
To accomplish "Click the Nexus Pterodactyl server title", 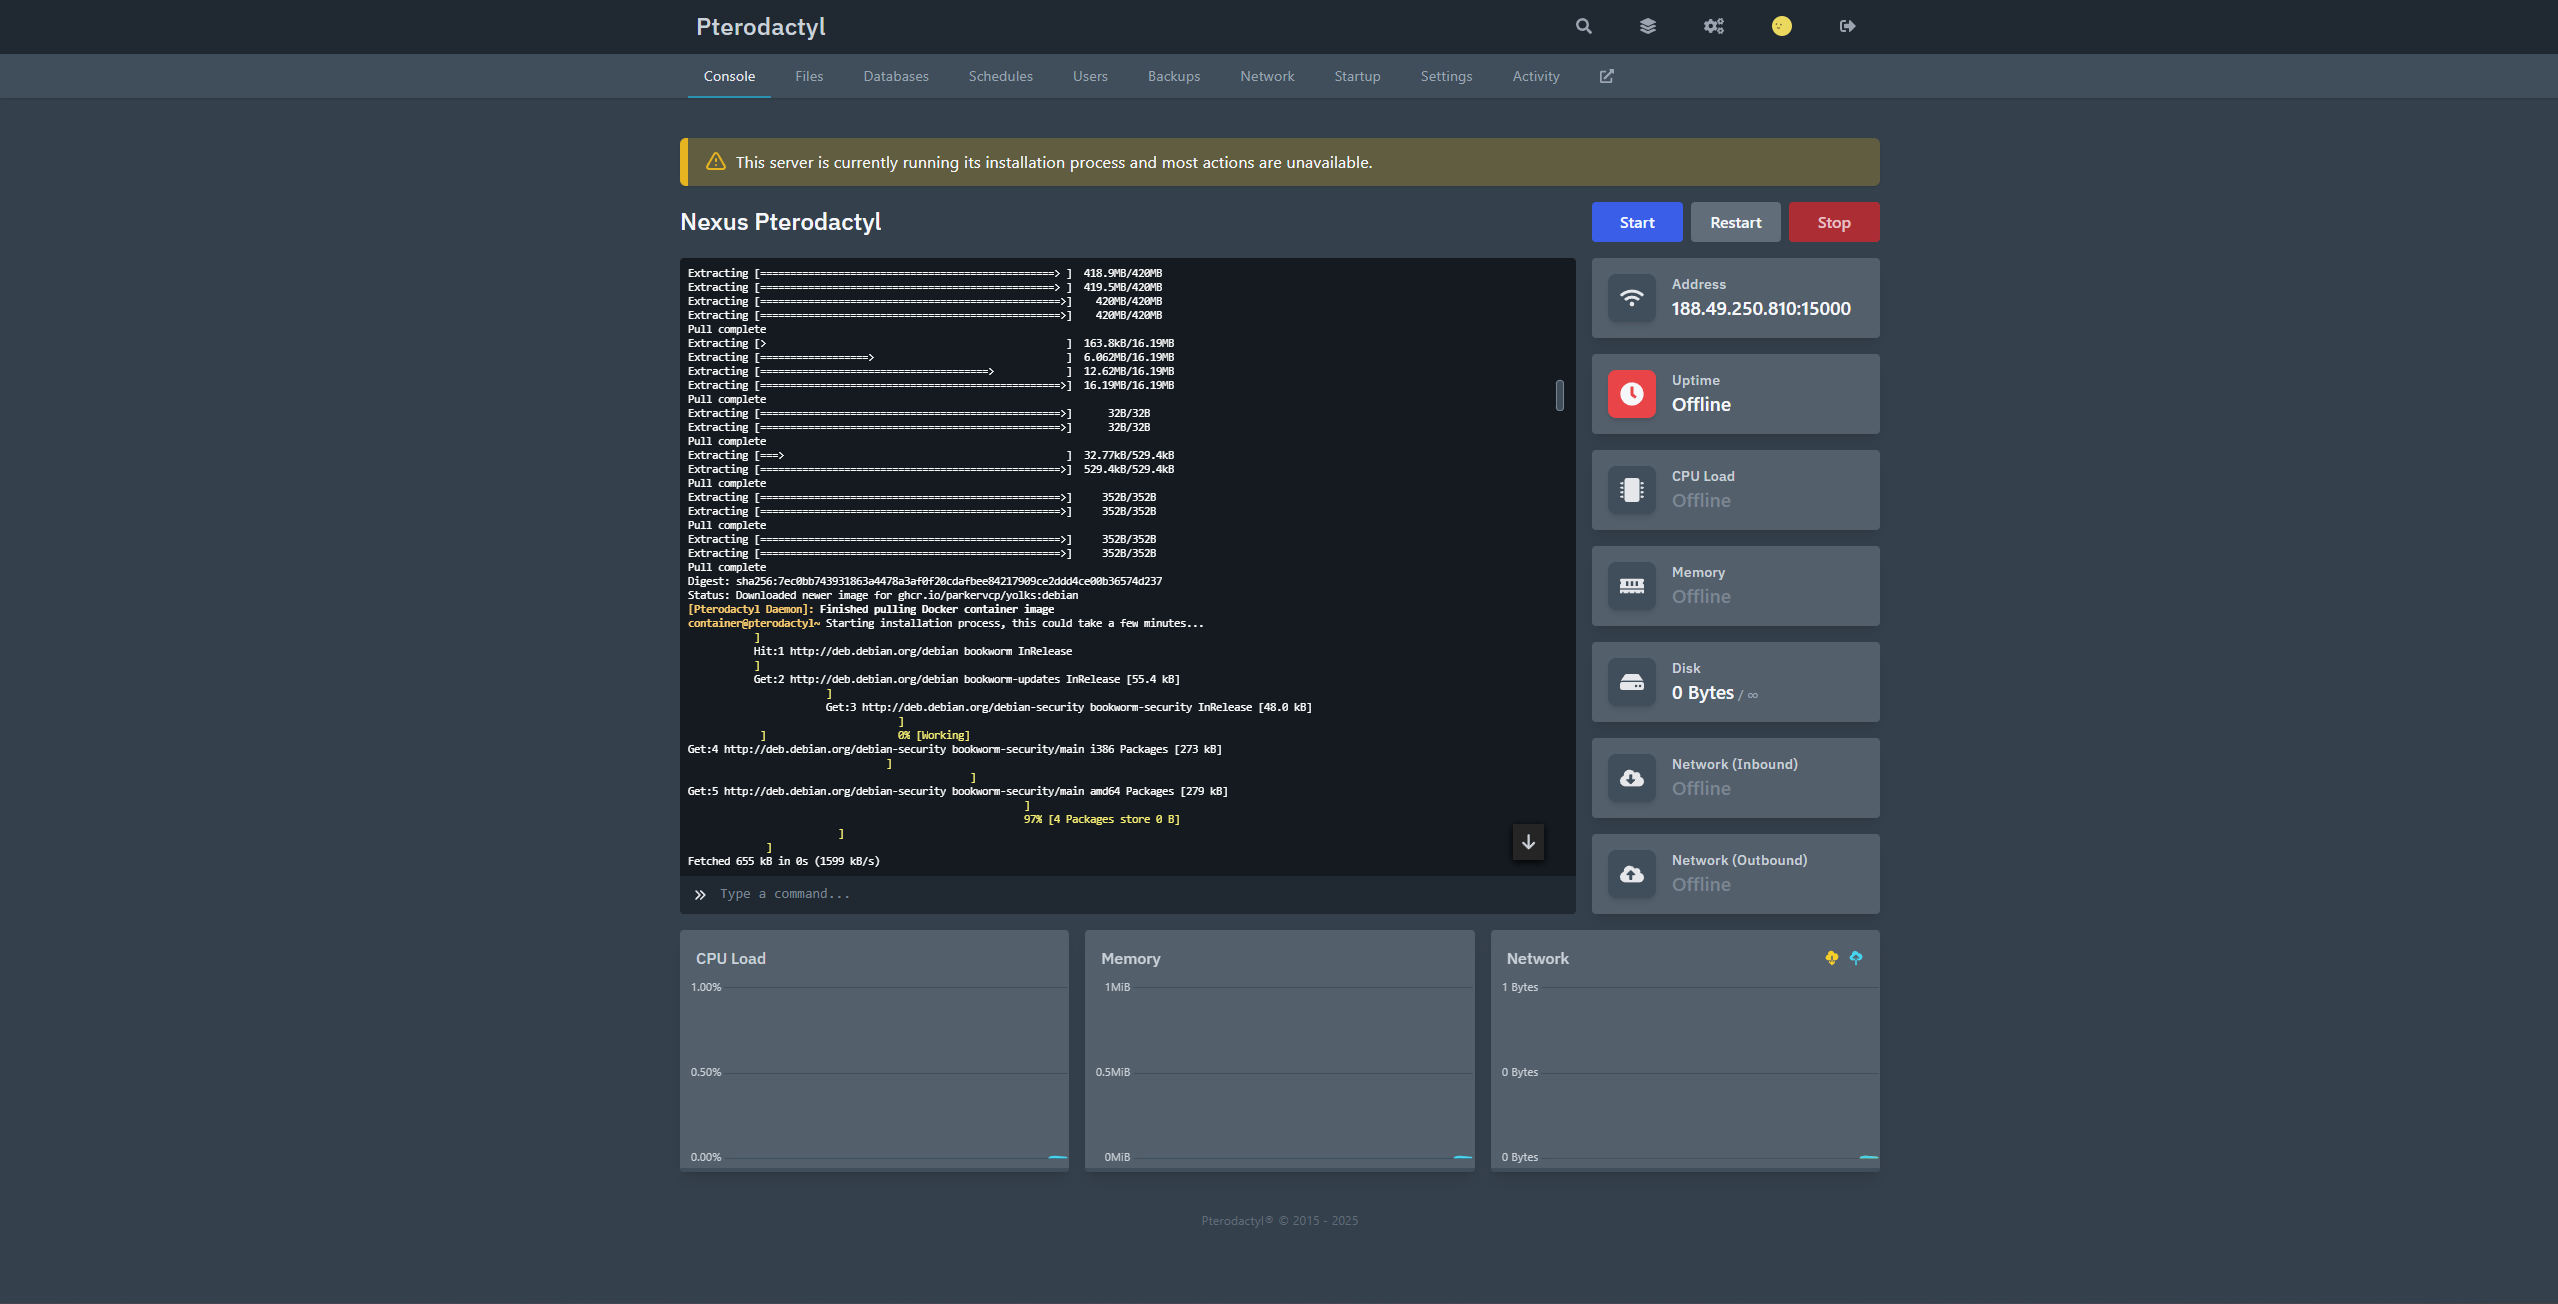I will [780, 222].
